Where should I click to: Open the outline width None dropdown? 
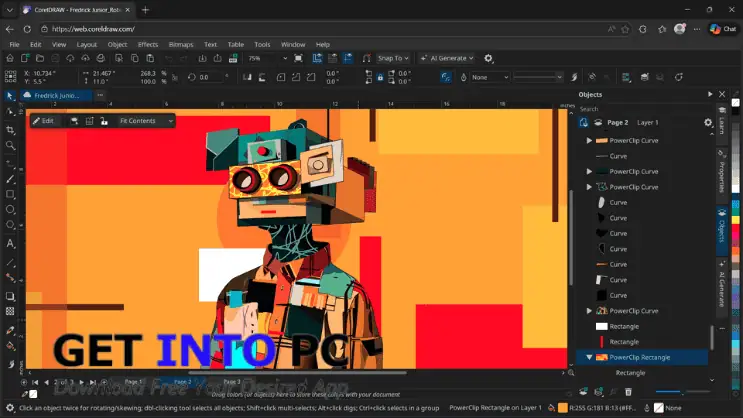click(x=490, y=77)
